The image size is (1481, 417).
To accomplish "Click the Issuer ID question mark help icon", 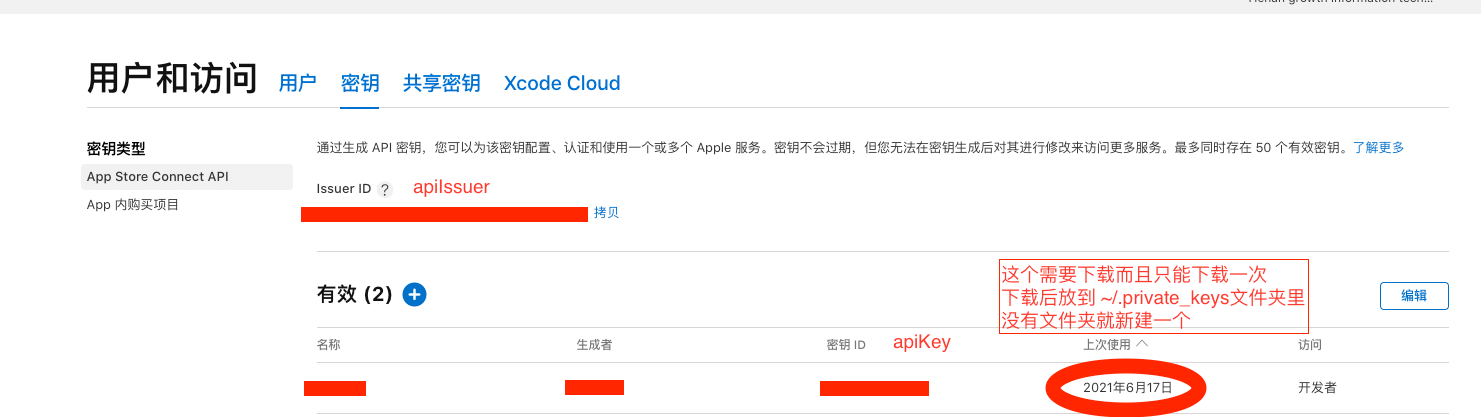I will [x=385, y=189].
